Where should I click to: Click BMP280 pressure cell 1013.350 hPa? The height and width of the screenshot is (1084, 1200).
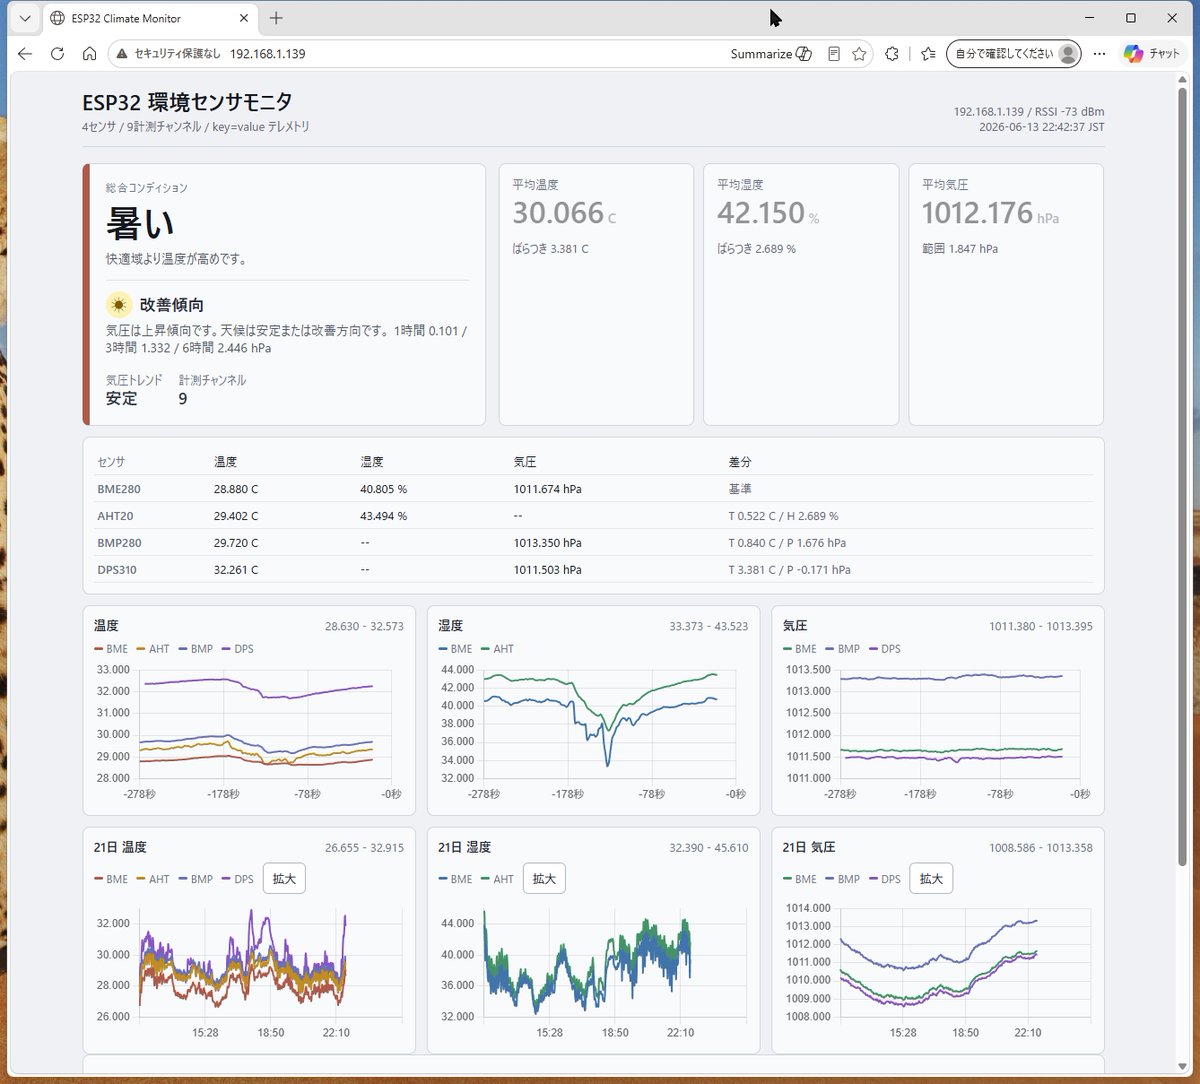(x=547, y=543)
